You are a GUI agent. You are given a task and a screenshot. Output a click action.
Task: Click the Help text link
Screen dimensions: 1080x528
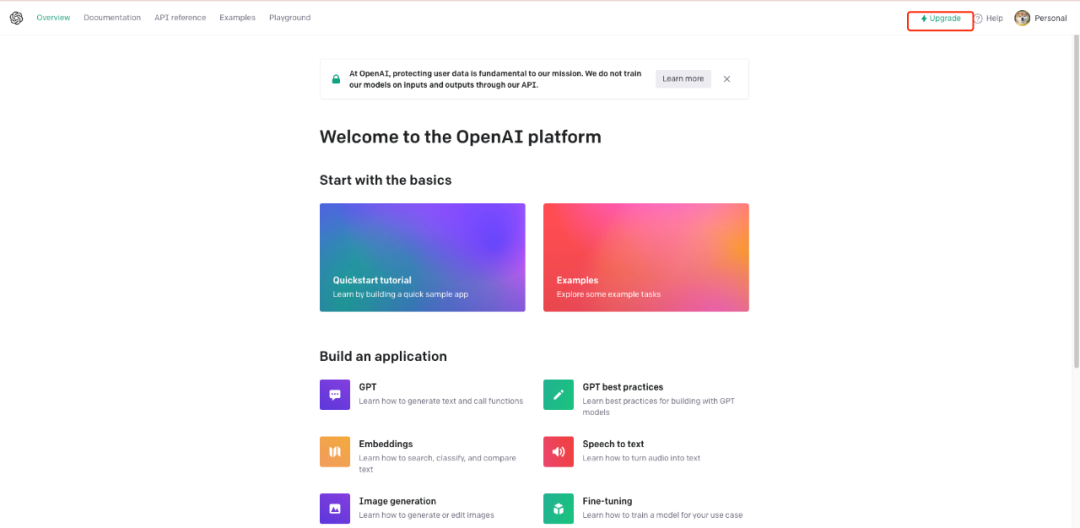point(994,19)
